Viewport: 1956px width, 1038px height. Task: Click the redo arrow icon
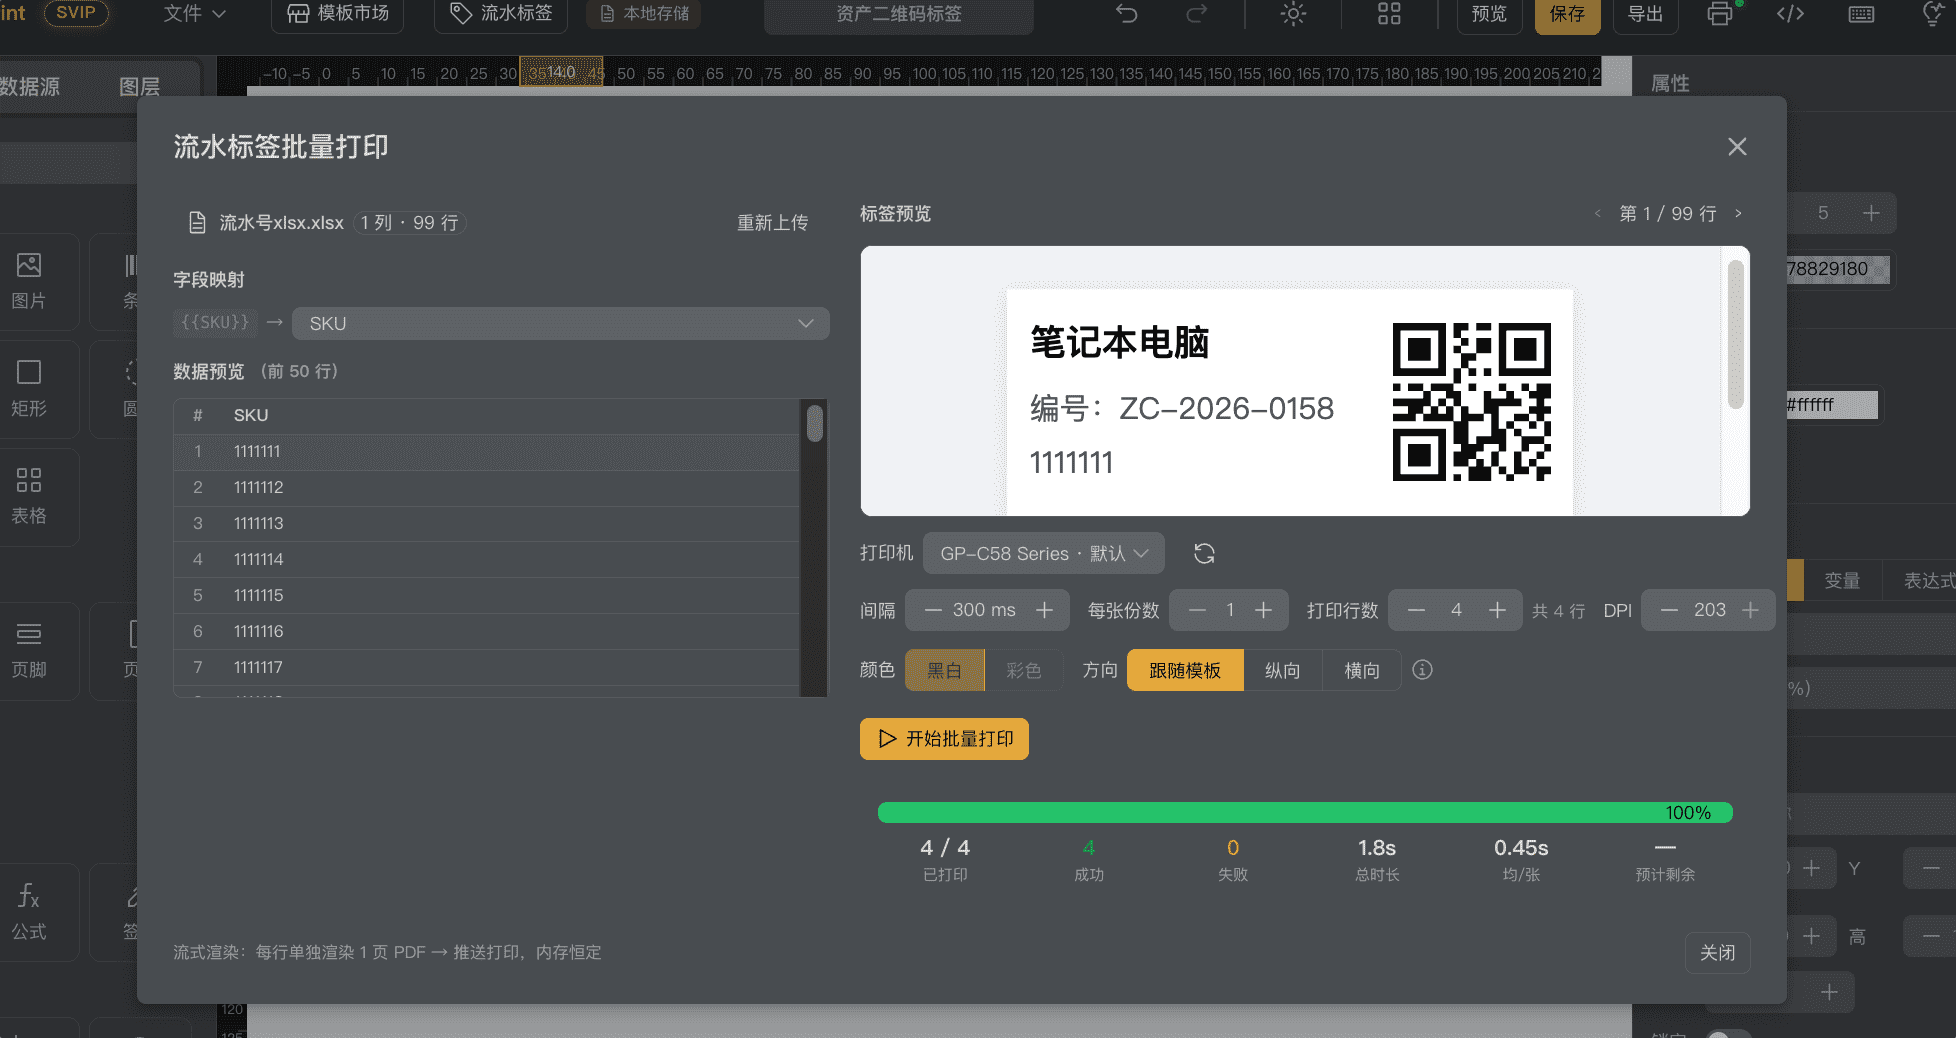click(x=1196, y=14)
